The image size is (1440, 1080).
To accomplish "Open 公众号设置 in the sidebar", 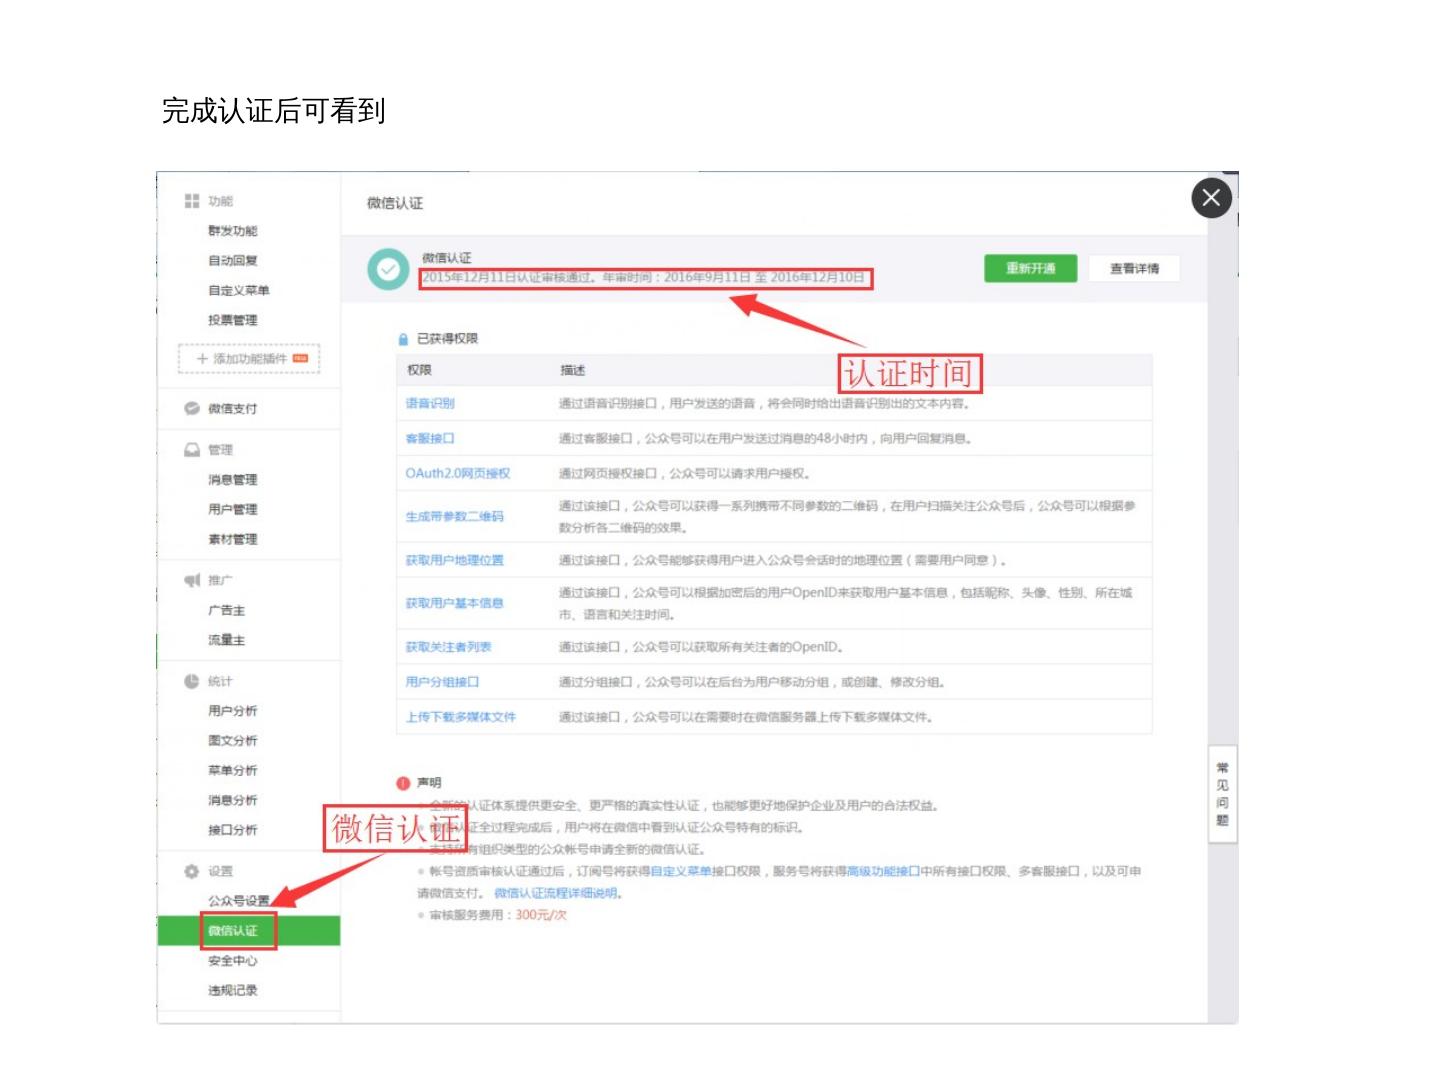I will click(239, 901).
